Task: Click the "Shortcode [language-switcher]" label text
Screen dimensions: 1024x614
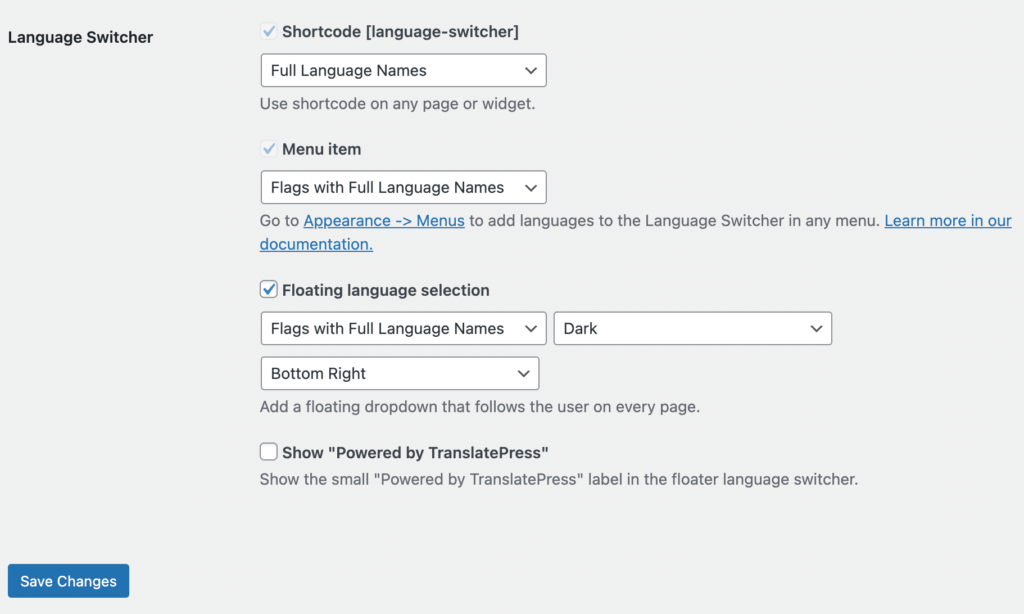Action: click(x=400, y=32)
